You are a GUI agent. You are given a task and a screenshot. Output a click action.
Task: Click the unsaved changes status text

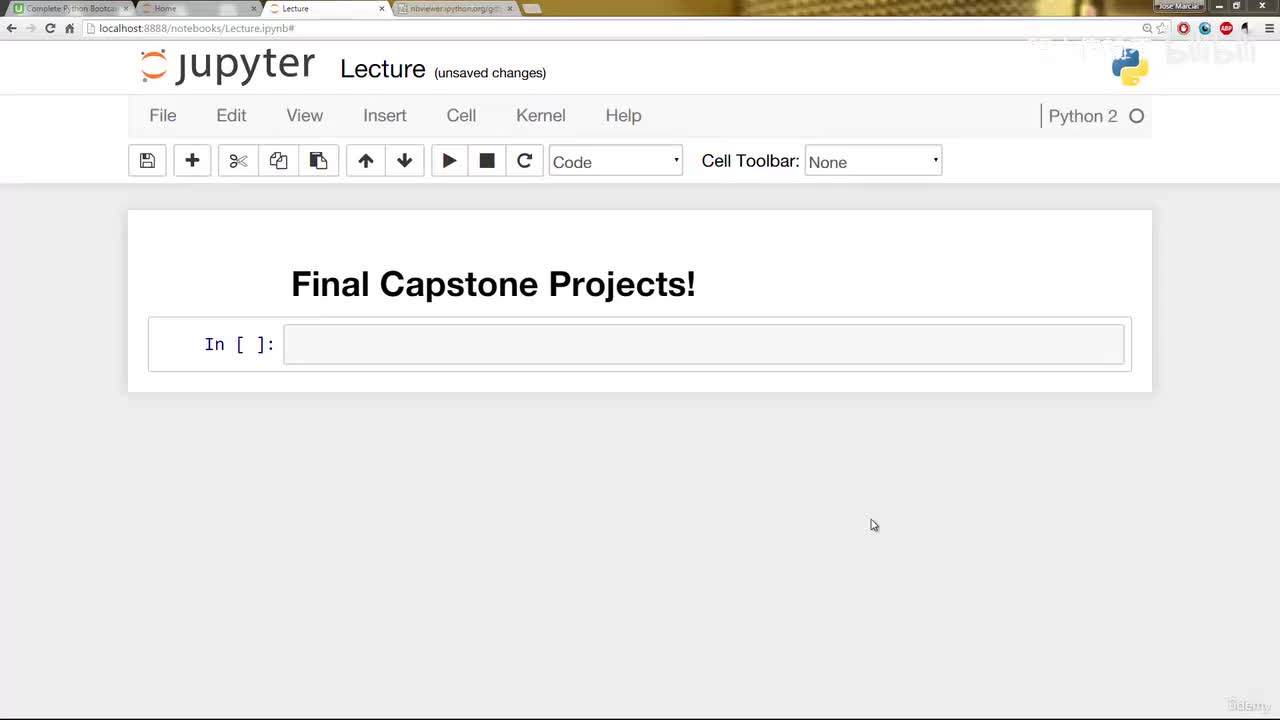coord(490,72)
